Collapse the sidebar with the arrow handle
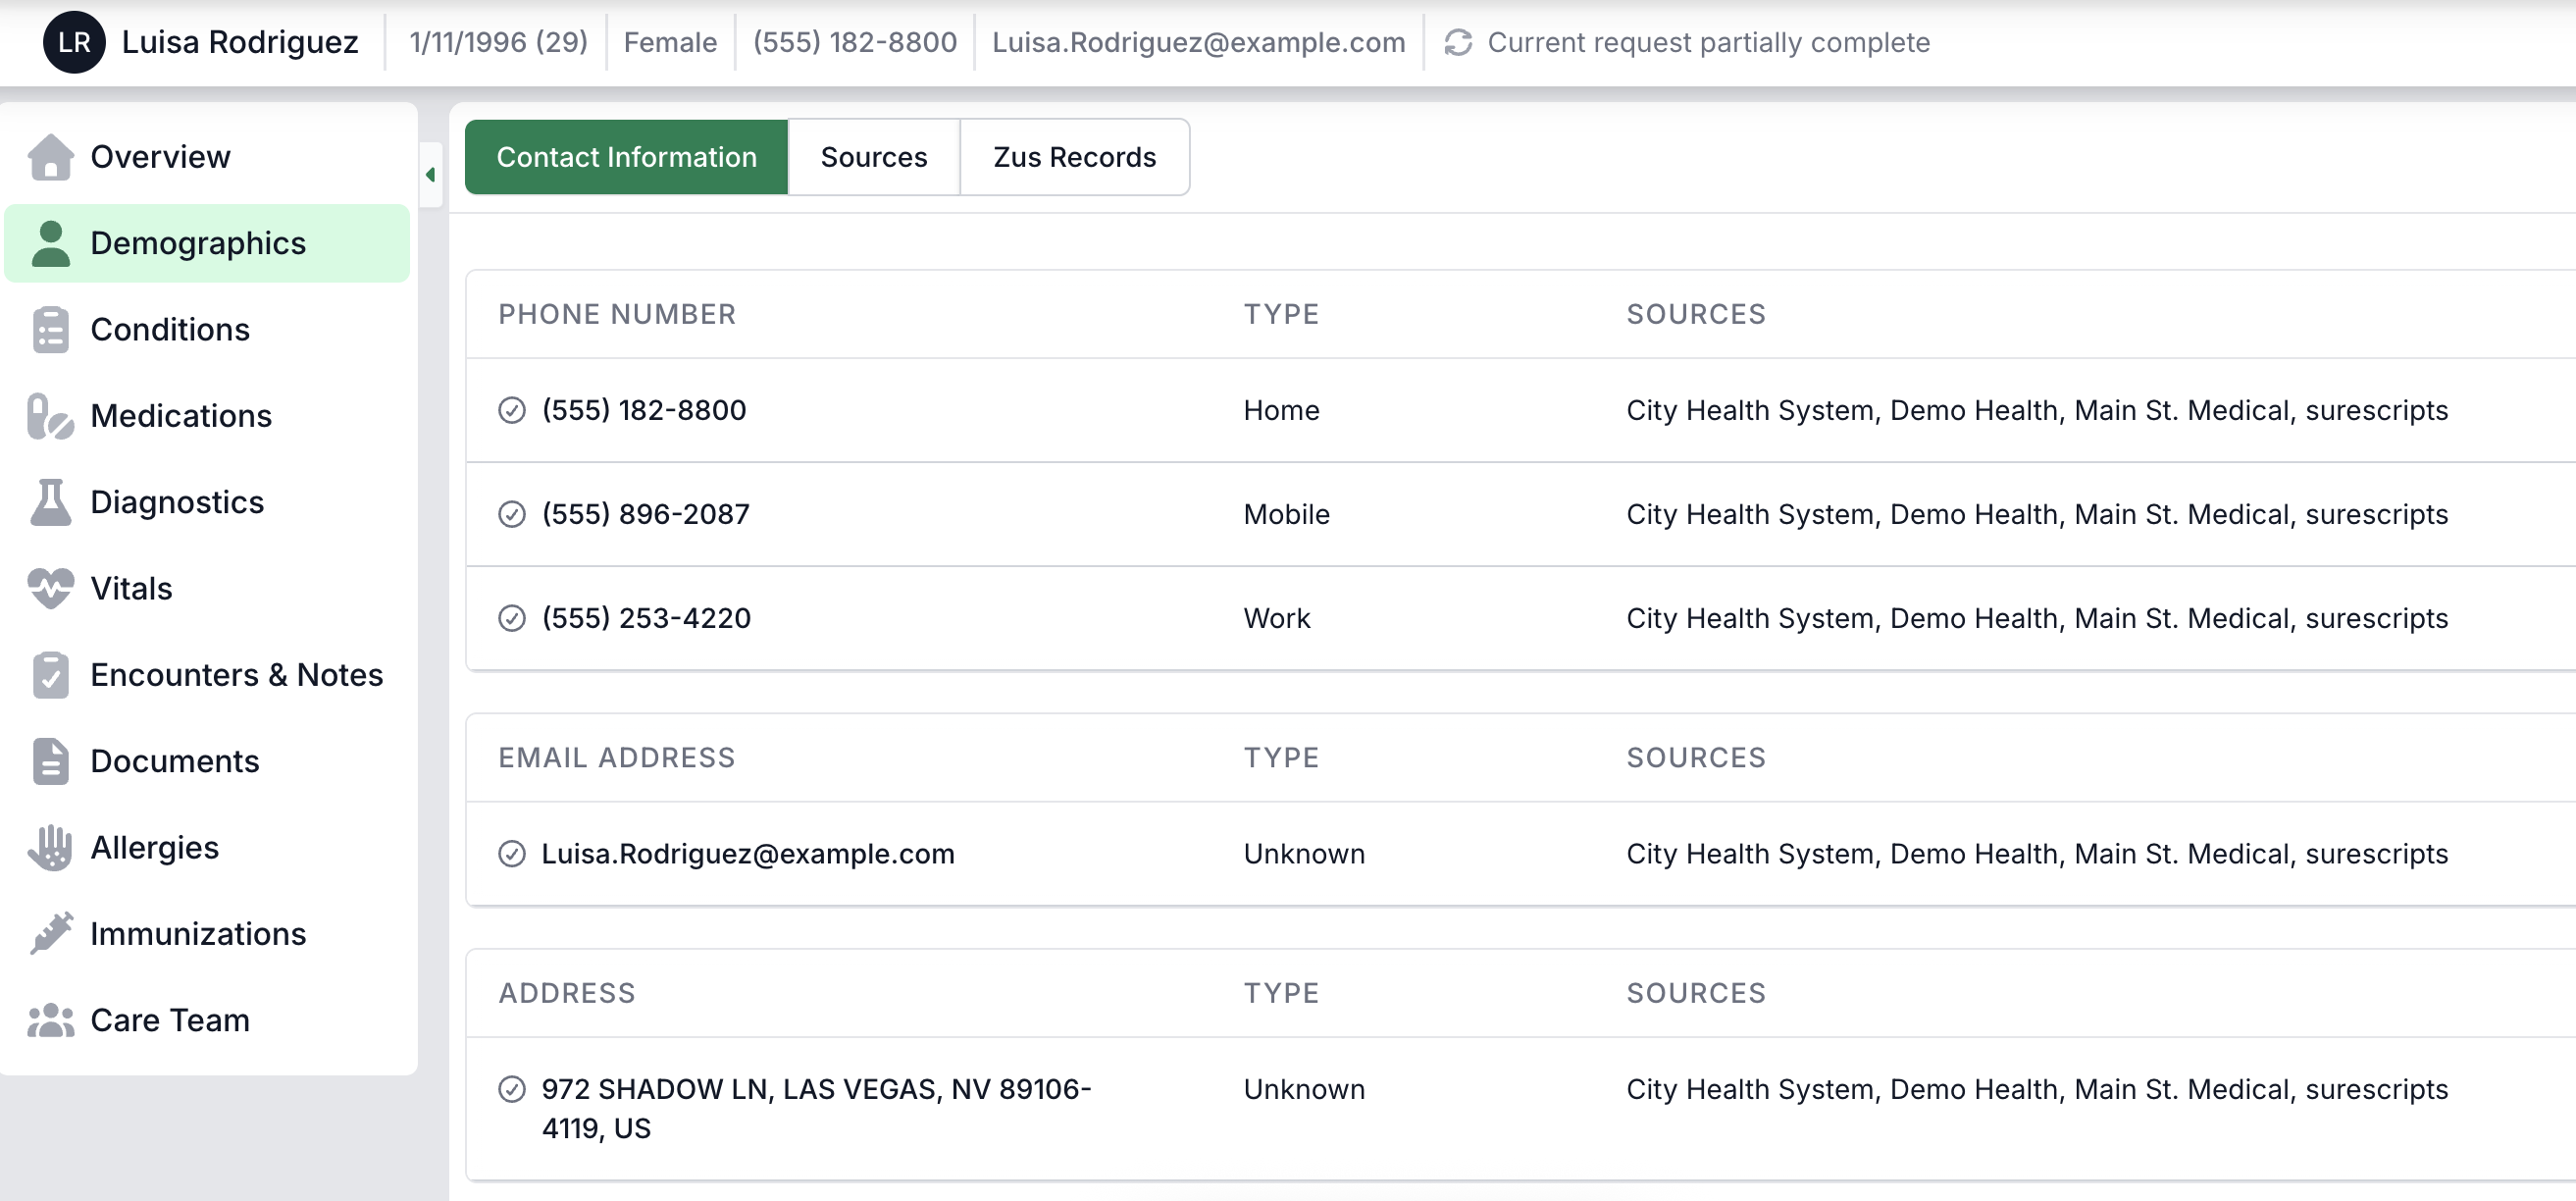 coord(430,175)
